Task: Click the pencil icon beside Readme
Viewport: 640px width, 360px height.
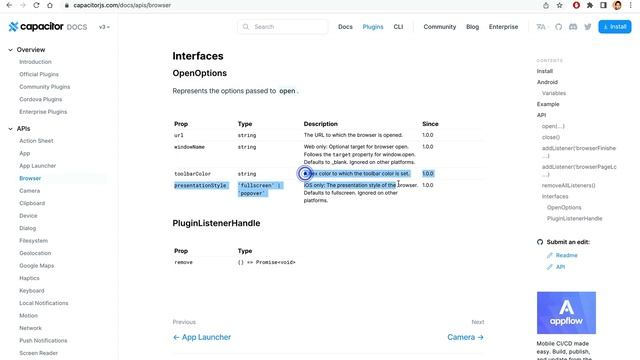Action: tap(549, 256)
